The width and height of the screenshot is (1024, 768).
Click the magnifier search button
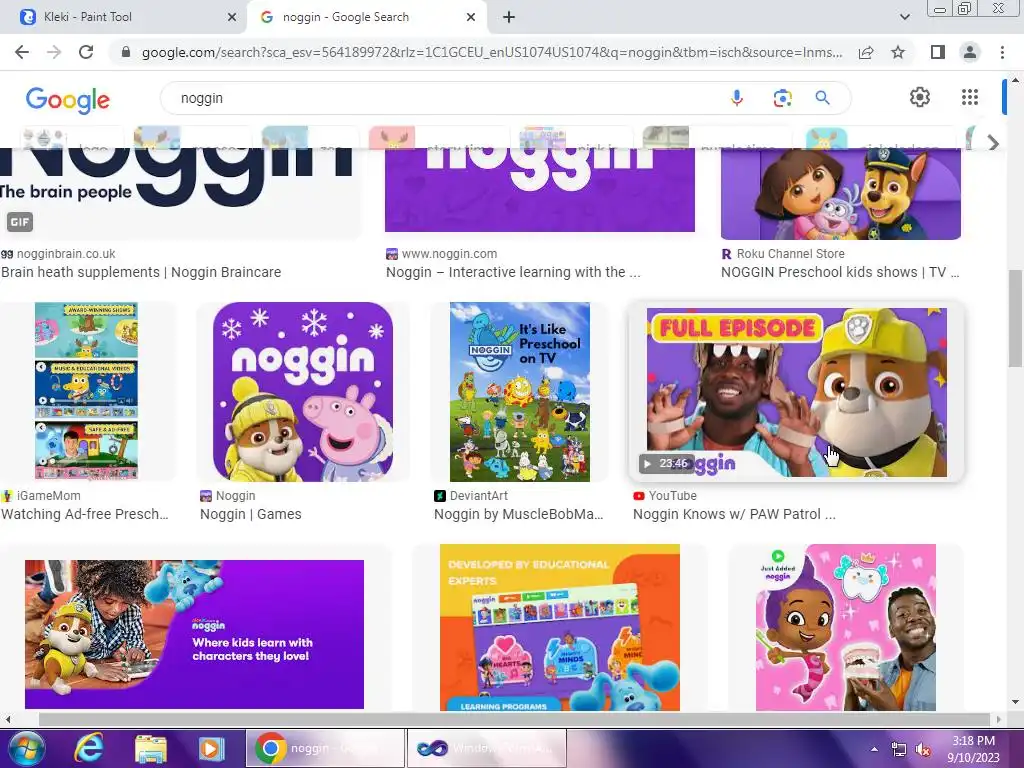pyautogui.click(x=822, y=98)
